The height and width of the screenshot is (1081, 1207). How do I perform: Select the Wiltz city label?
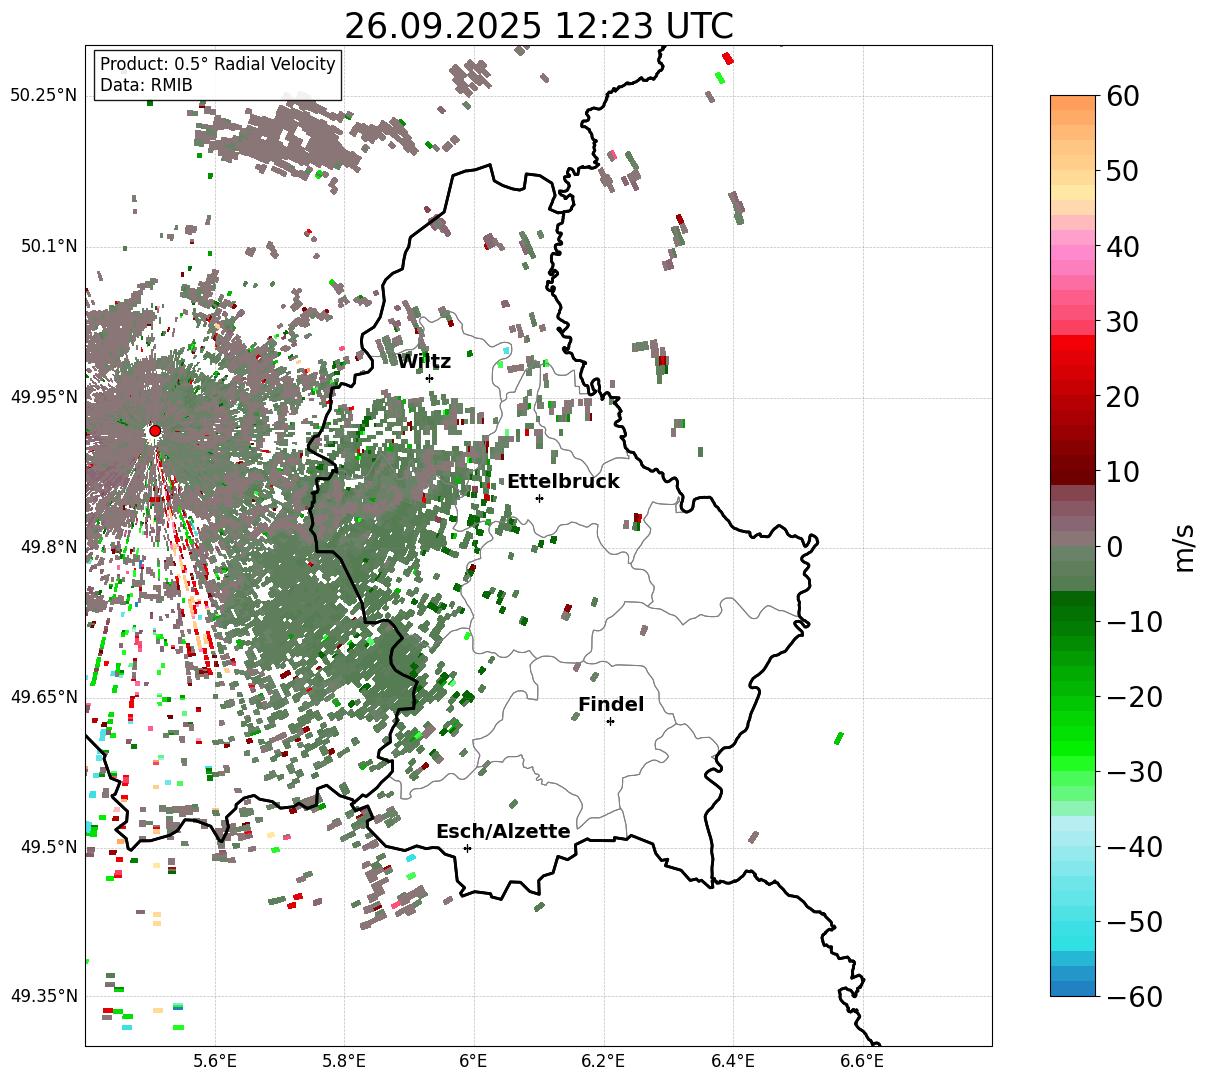[x=424, y=362]
